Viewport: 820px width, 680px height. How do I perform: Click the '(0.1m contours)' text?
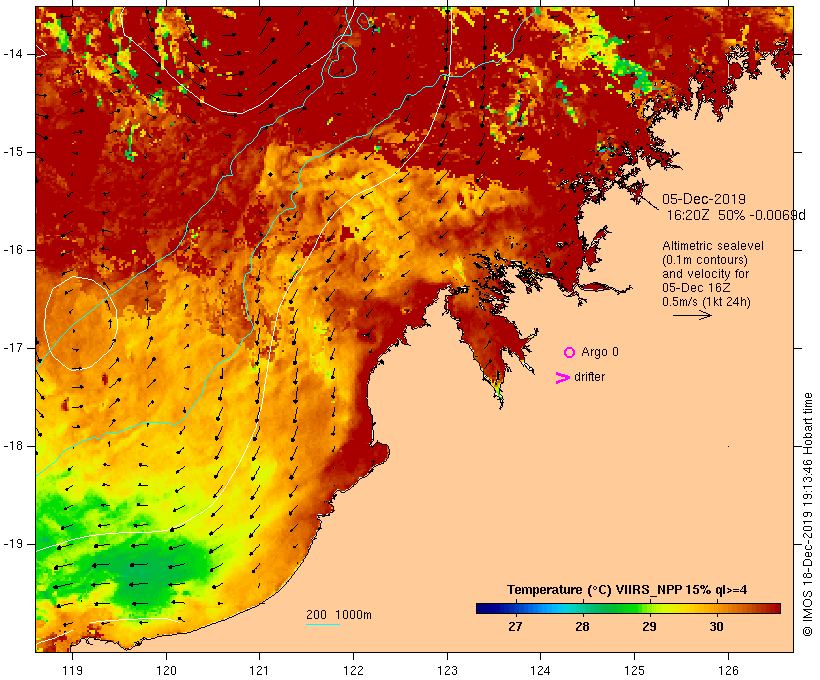[705, 260]
